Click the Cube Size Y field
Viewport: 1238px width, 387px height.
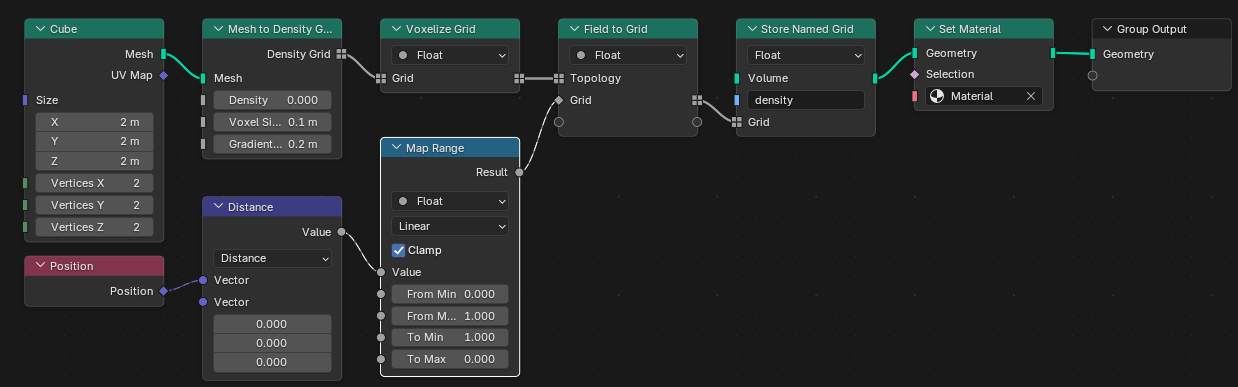pyautogui.click(x=94, y=141)
